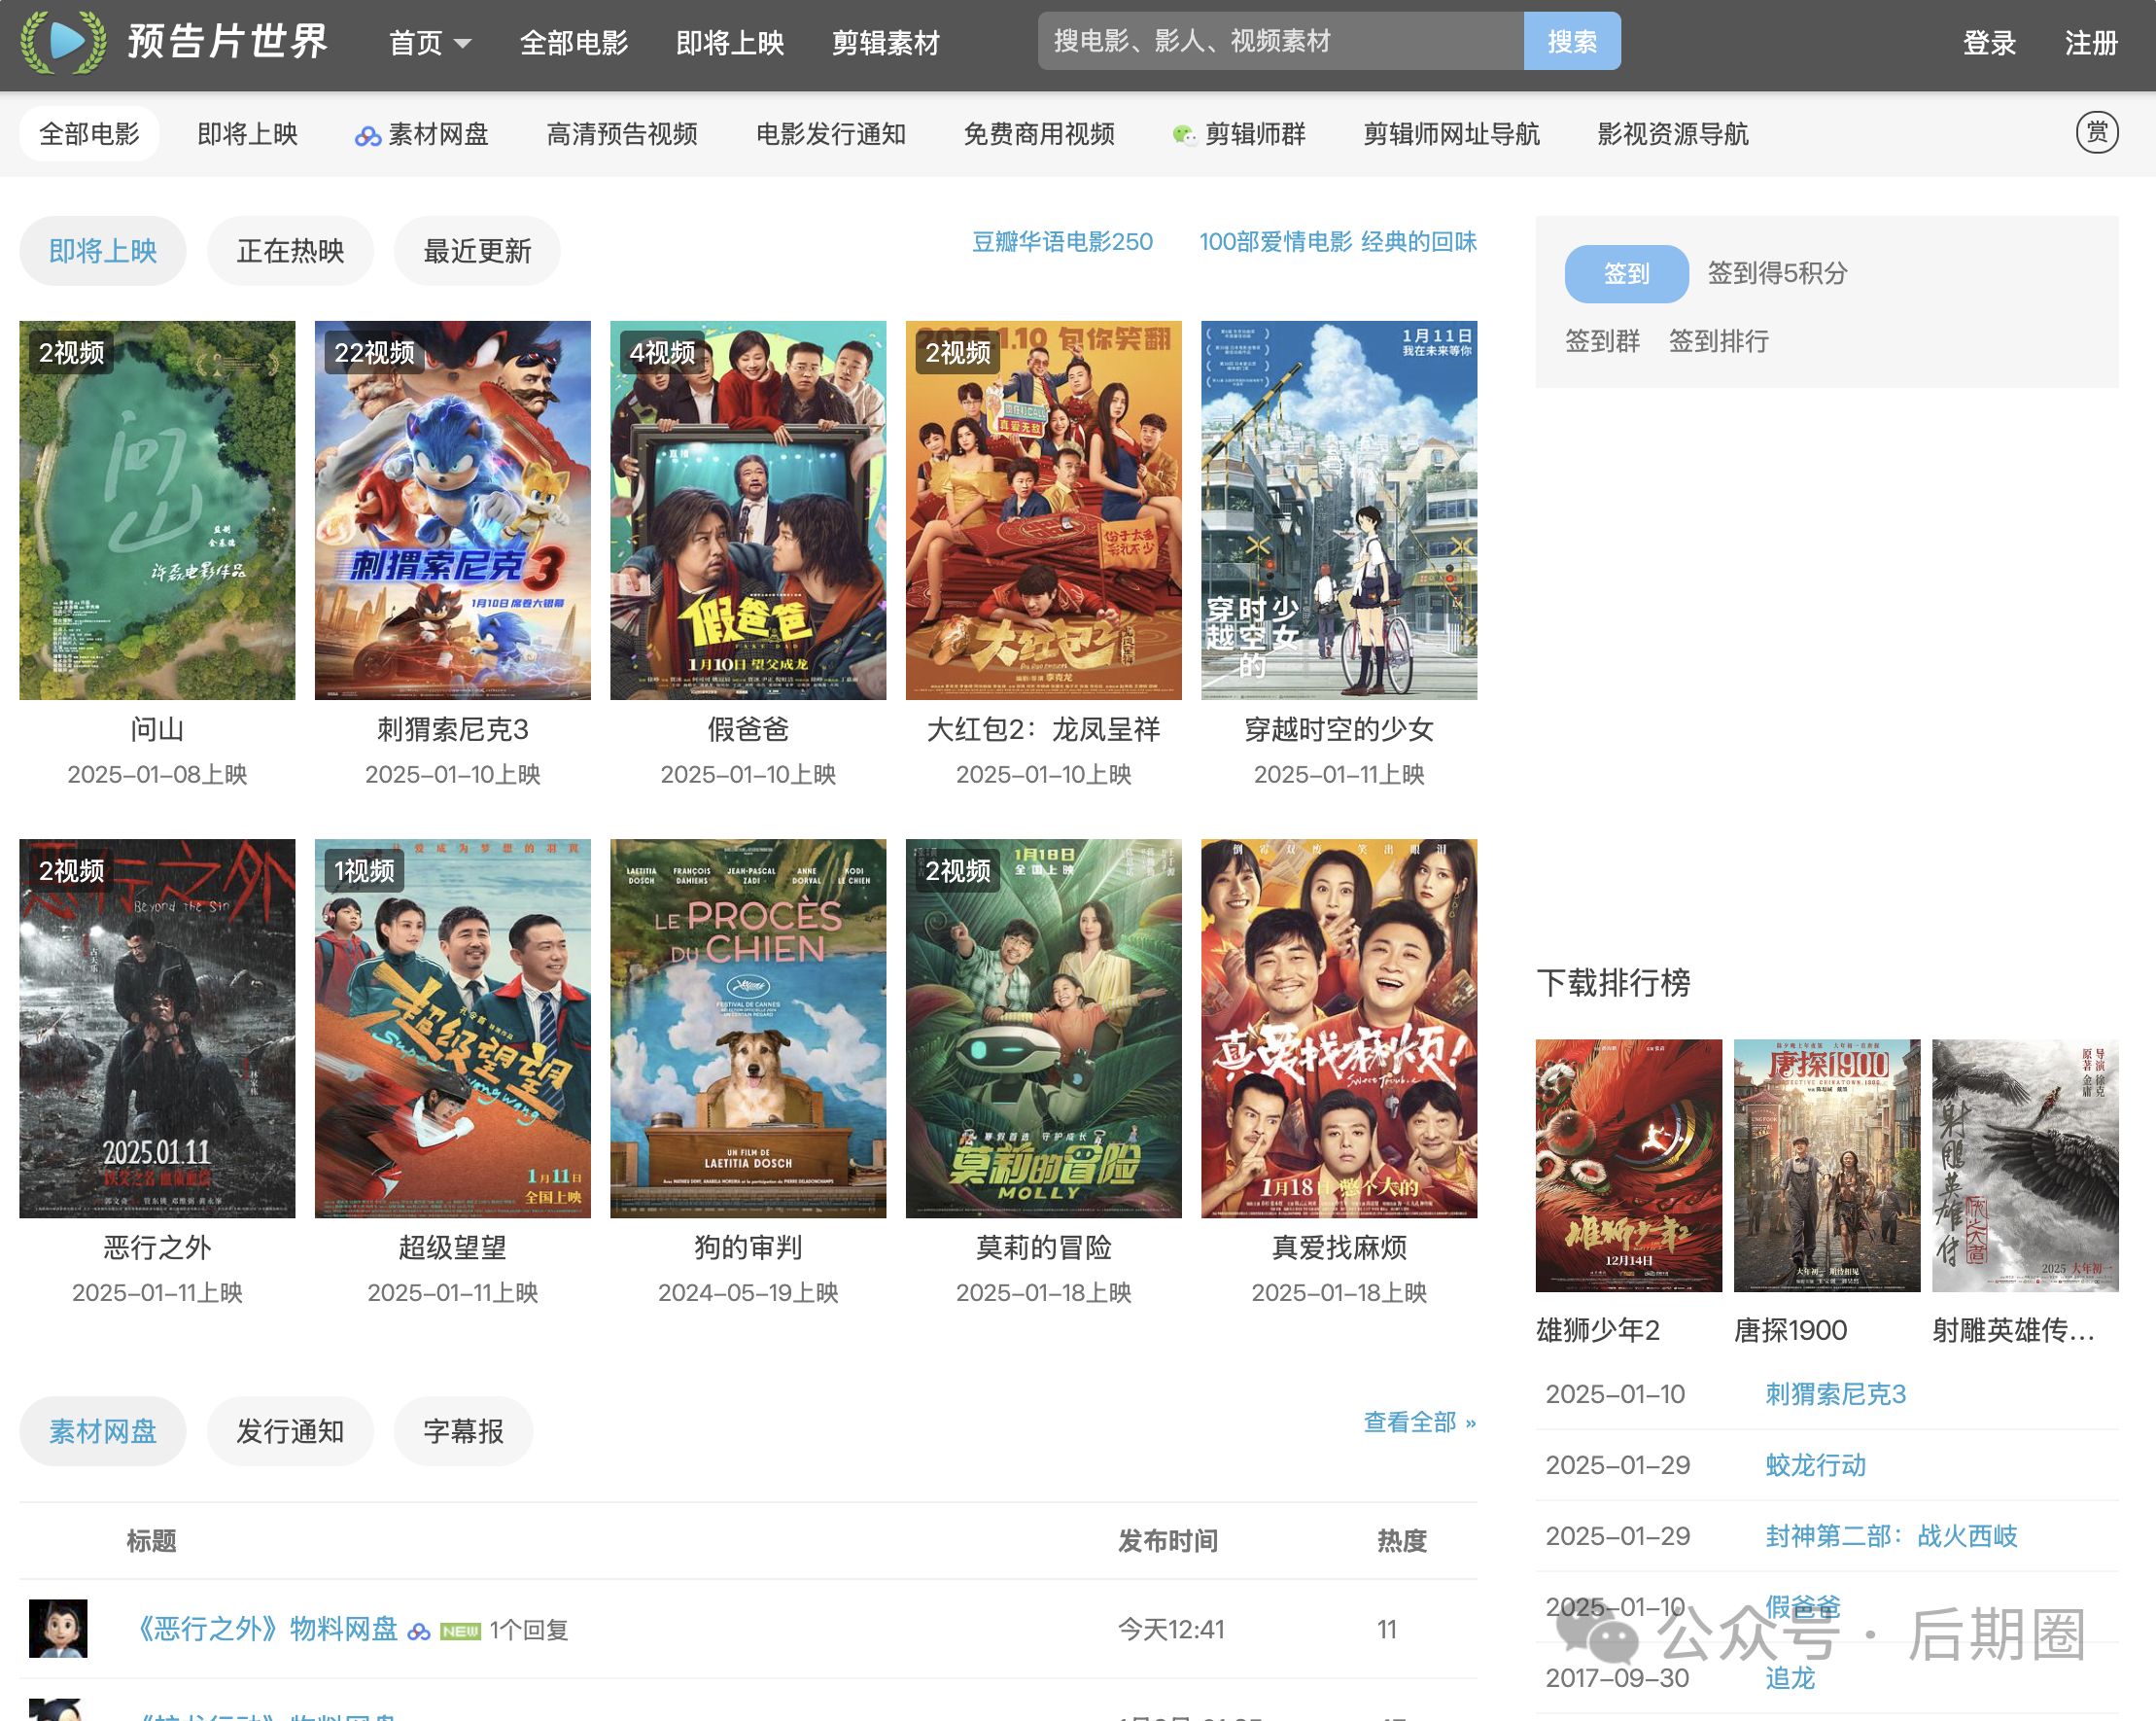Focus the movie search input field
The width and height of the screenshot is (2156, 1721).
1279,41
